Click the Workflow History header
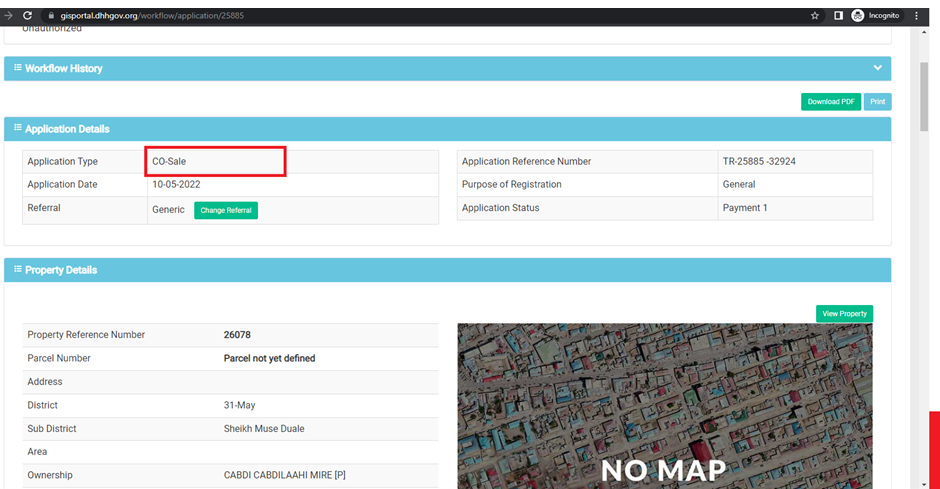The width and height of the screenshot is (940, 489). click(447, 68)
